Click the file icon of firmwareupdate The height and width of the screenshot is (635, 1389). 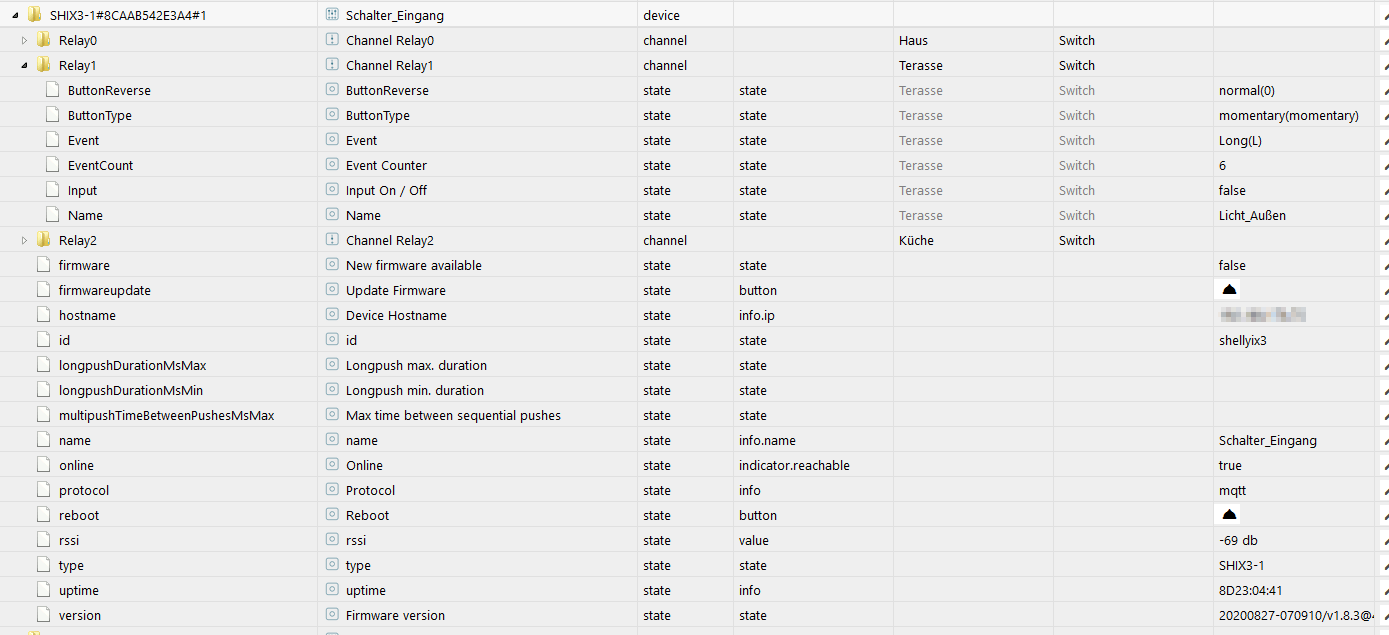coord(43,290)
